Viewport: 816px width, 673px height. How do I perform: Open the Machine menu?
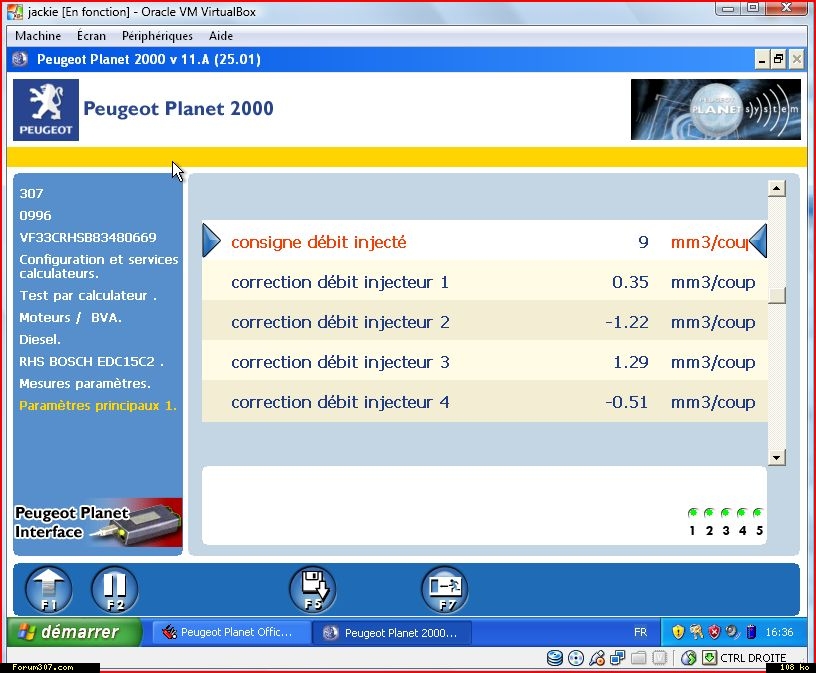click(38, 36)
